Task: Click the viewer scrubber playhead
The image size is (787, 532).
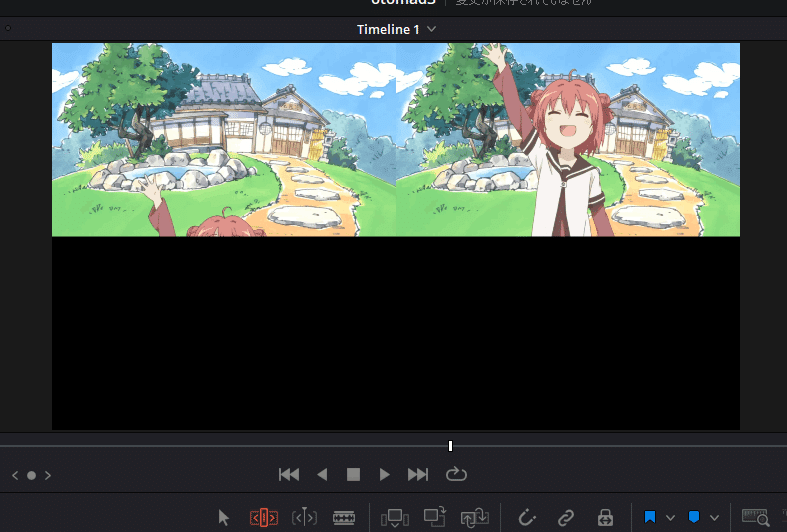Action: coord(450,446)
